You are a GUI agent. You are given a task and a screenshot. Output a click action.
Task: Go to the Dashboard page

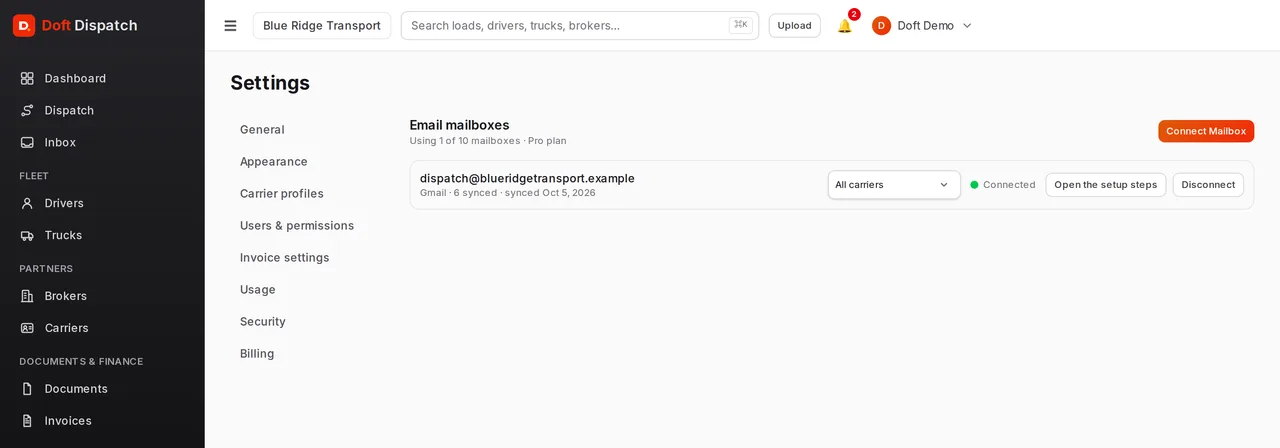pos(75,78)
